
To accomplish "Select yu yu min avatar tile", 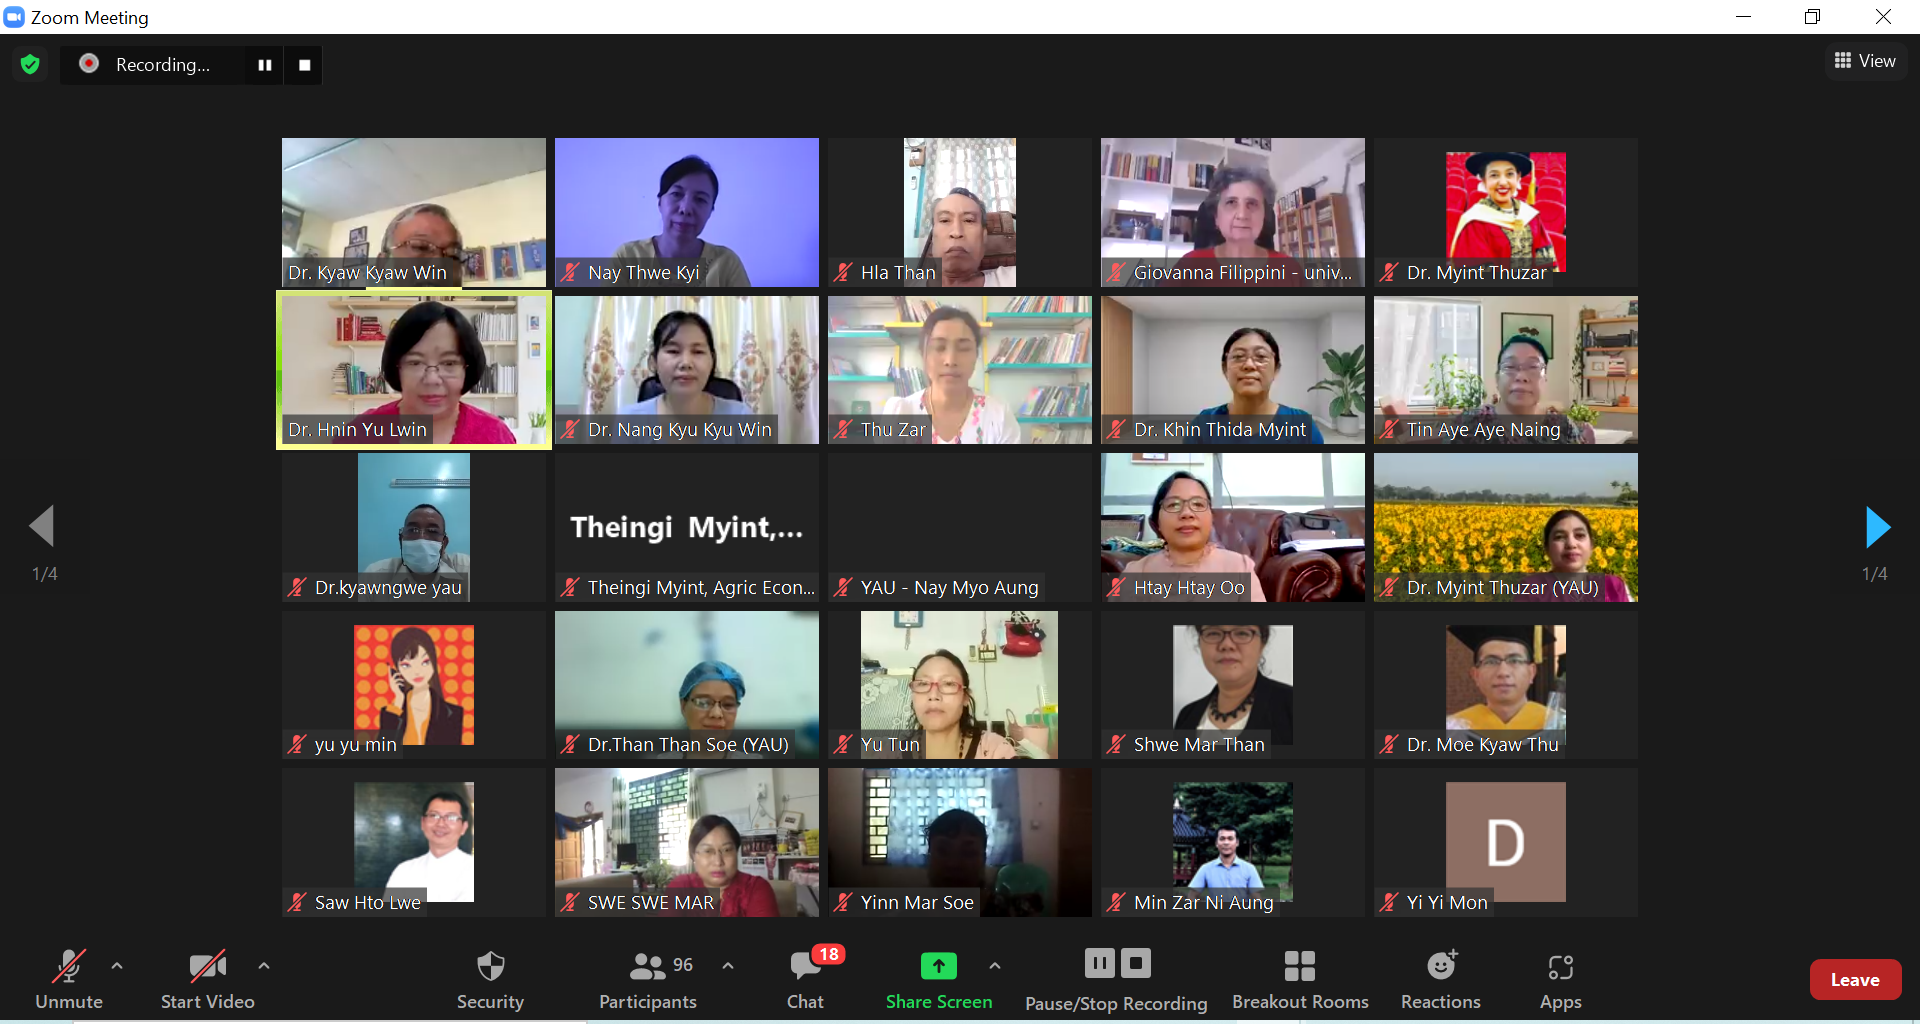I will (x=413, y=685).
